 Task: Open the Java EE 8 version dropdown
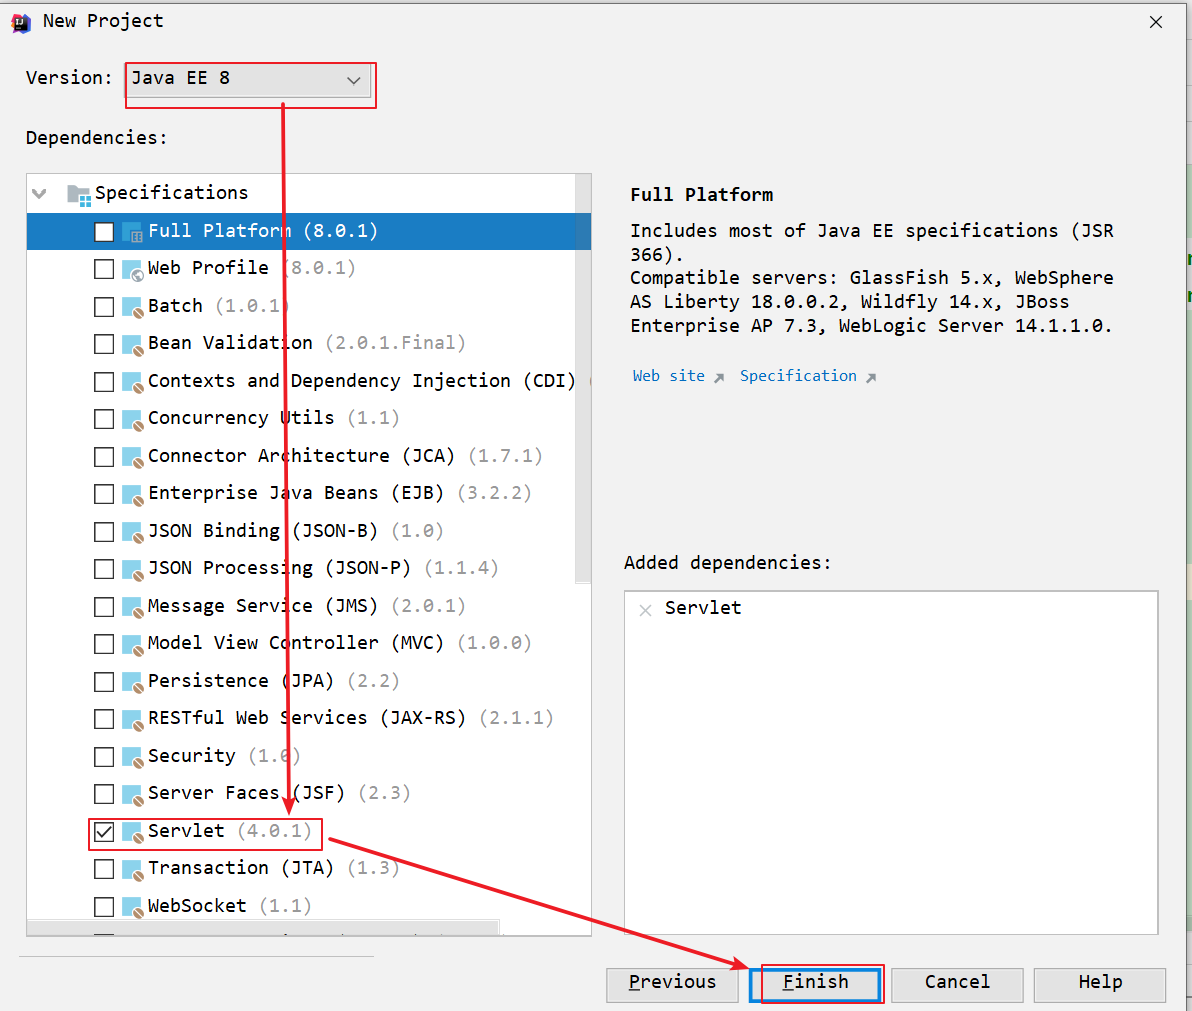pos(248,80)
